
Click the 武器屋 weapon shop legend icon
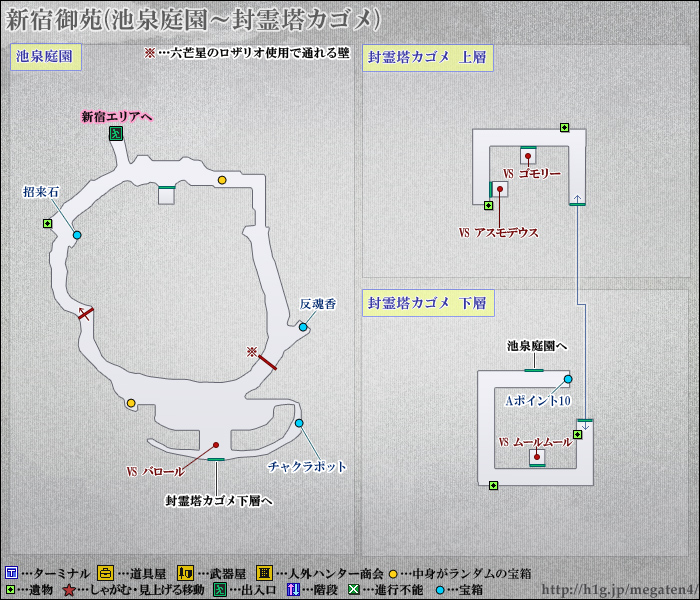[x=185, y=573]
